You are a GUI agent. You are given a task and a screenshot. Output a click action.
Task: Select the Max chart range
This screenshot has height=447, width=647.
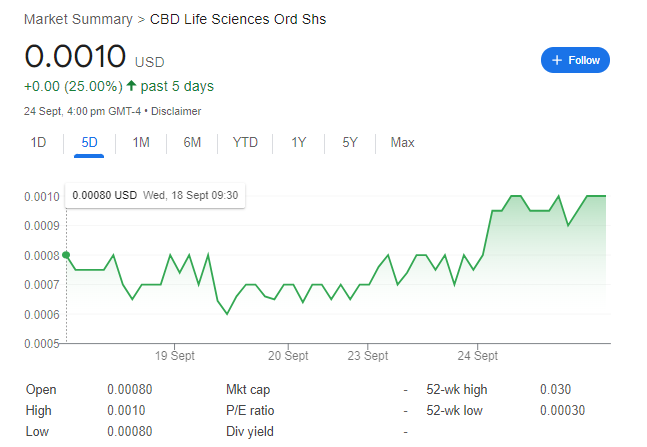(402, 142)
